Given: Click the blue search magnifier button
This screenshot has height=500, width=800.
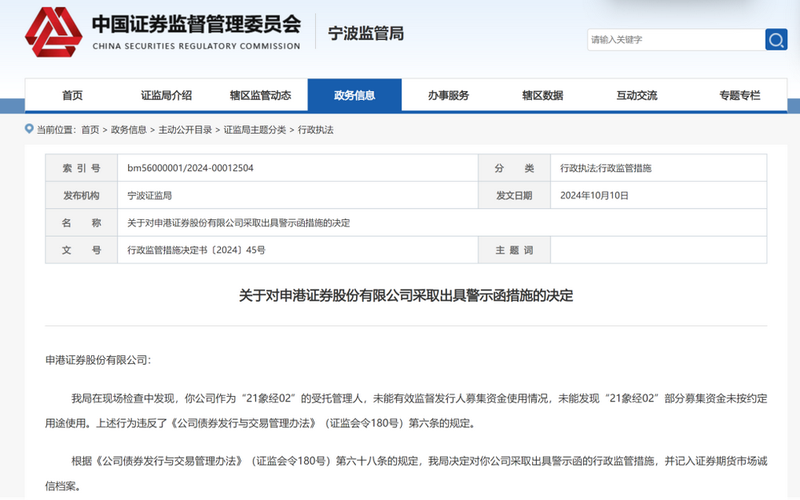Looking at the screenshot, I should coord(776,39).
